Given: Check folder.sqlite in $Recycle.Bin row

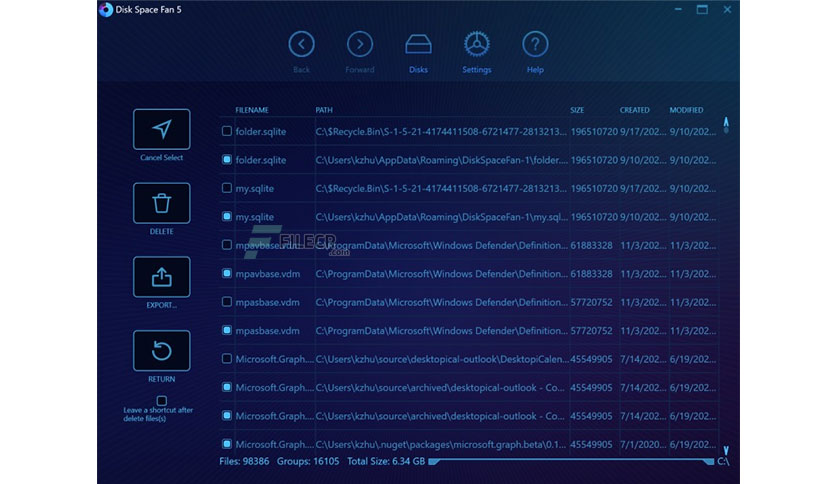Looking at the screenshot, I should tap(227, 131).
